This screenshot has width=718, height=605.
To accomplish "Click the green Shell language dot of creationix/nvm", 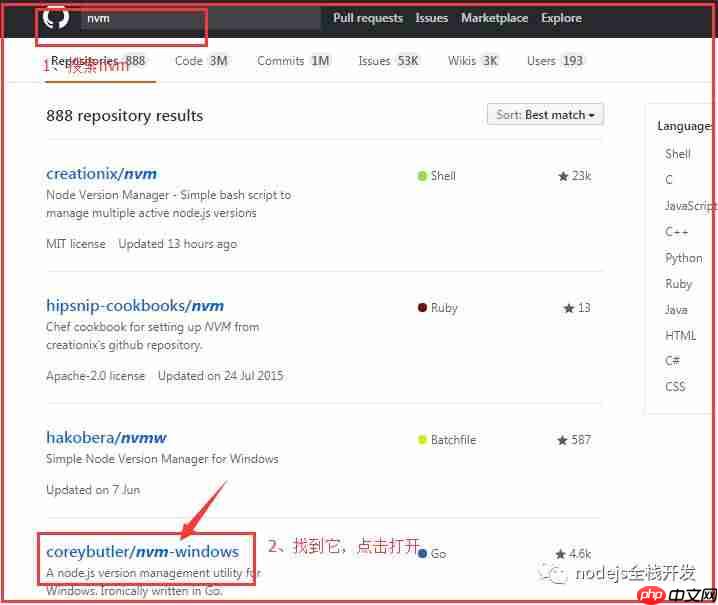I will click(x=422, y=176).
